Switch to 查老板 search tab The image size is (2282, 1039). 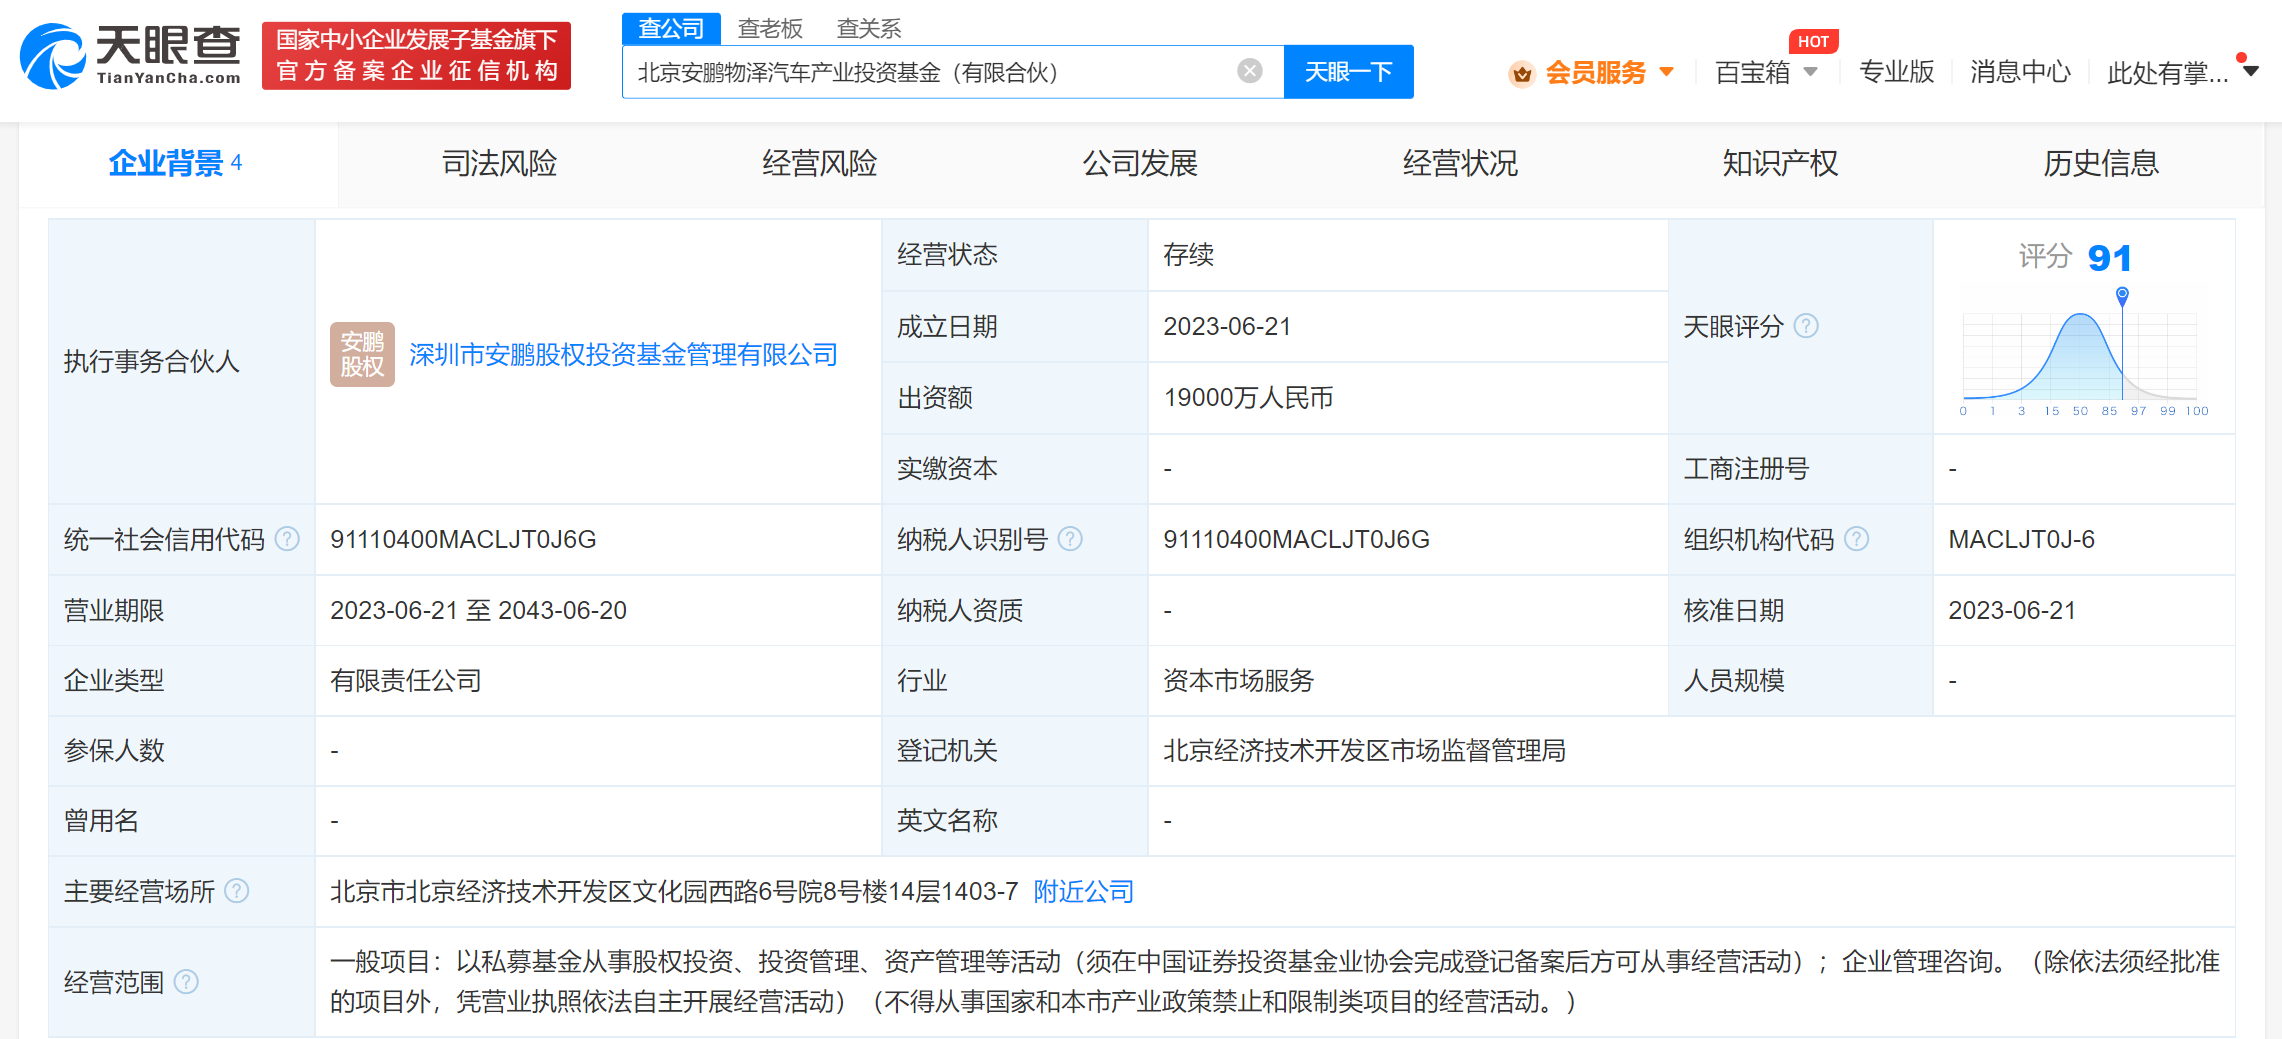770,28
